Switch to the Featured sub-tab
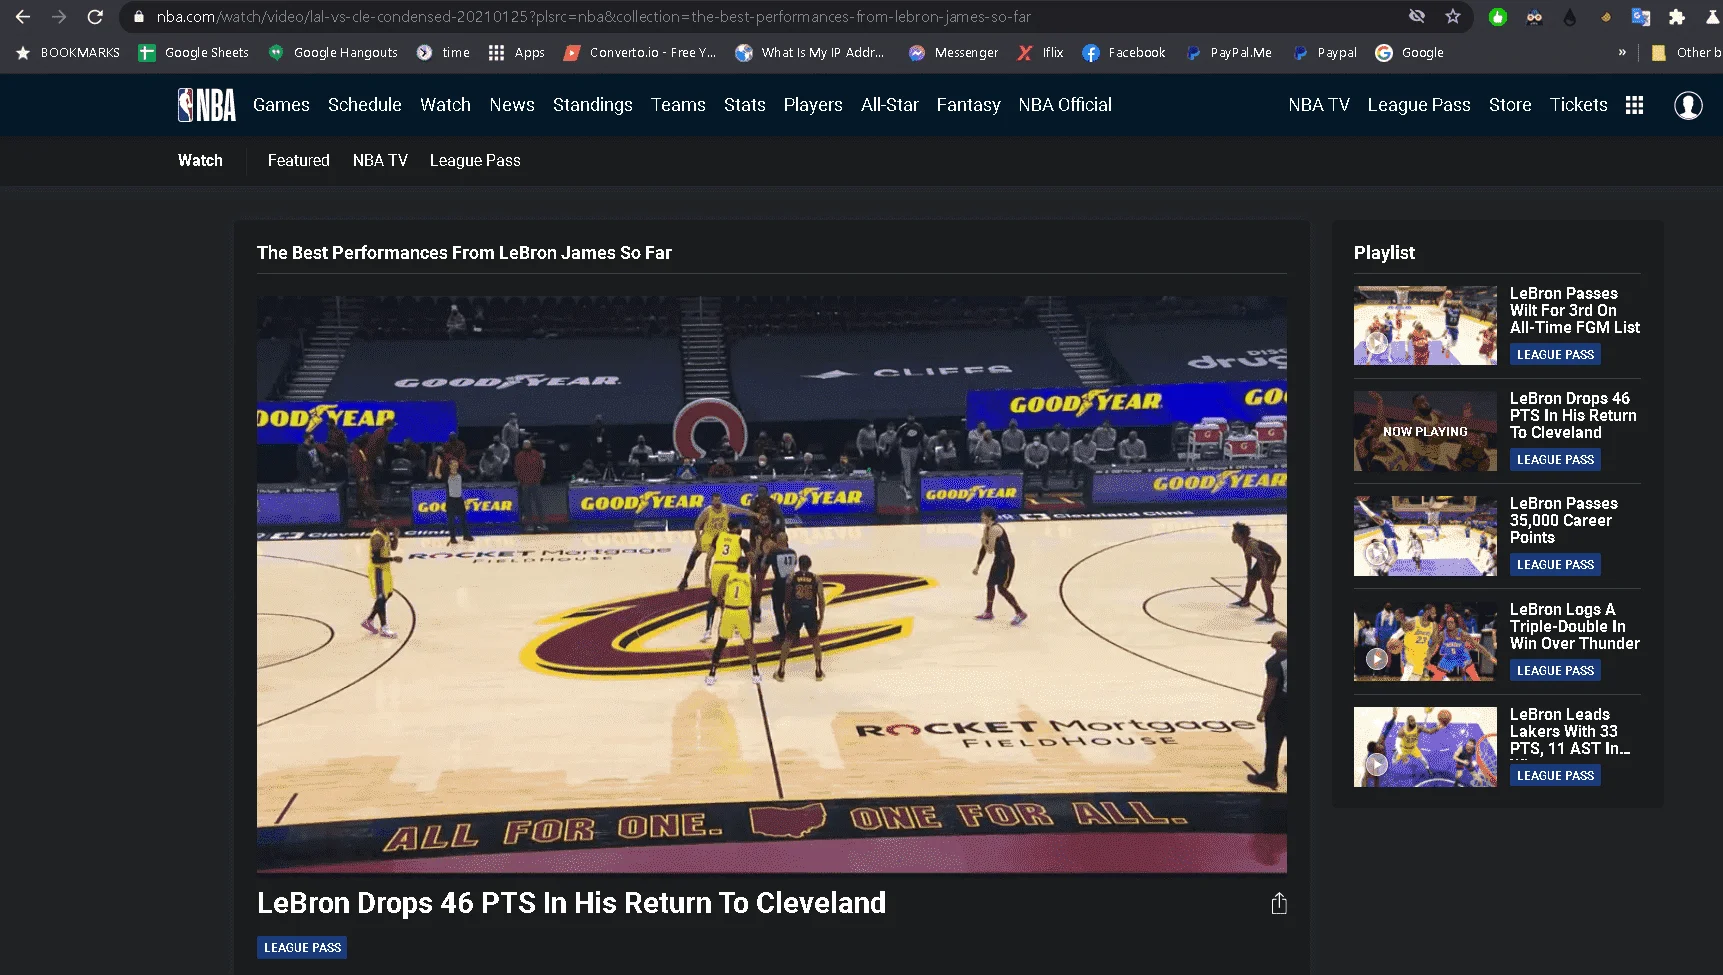Screen dimensions: 1723x975 (298, 161)
